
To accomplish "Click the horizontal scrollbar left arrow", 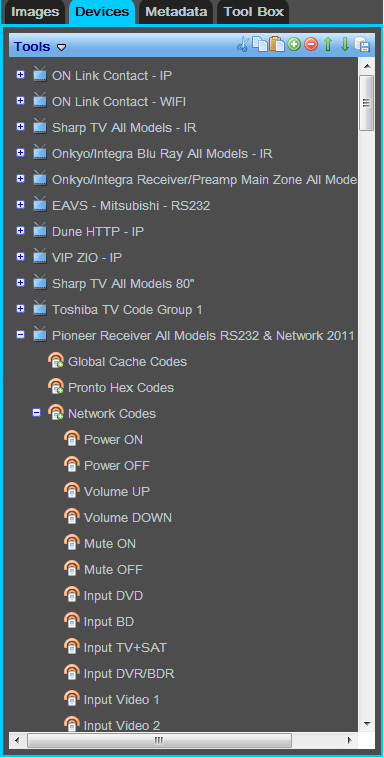I will [x=17, y=740].
